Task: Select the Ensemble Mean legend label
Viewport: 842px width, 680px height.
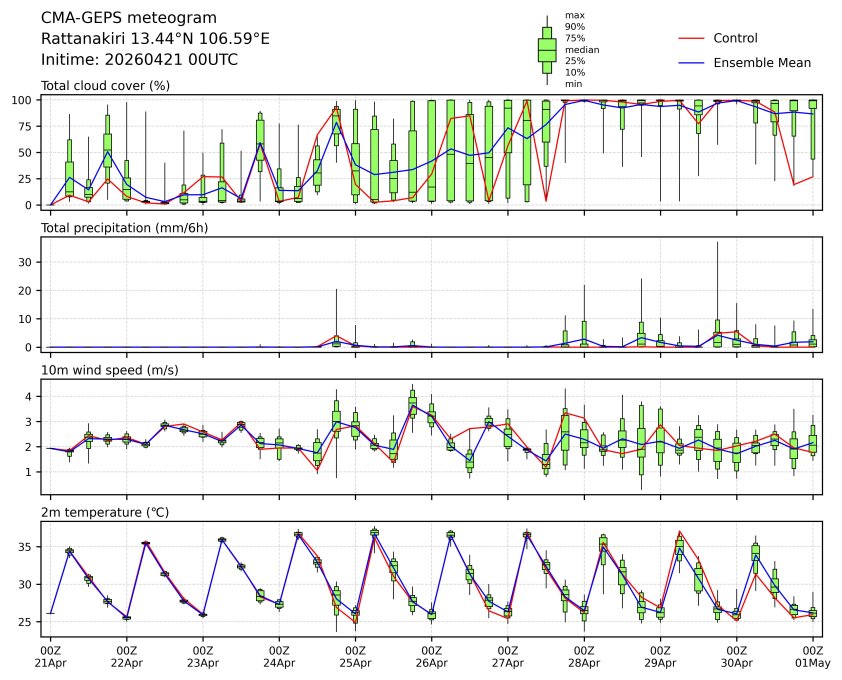Action: point(761,63)
